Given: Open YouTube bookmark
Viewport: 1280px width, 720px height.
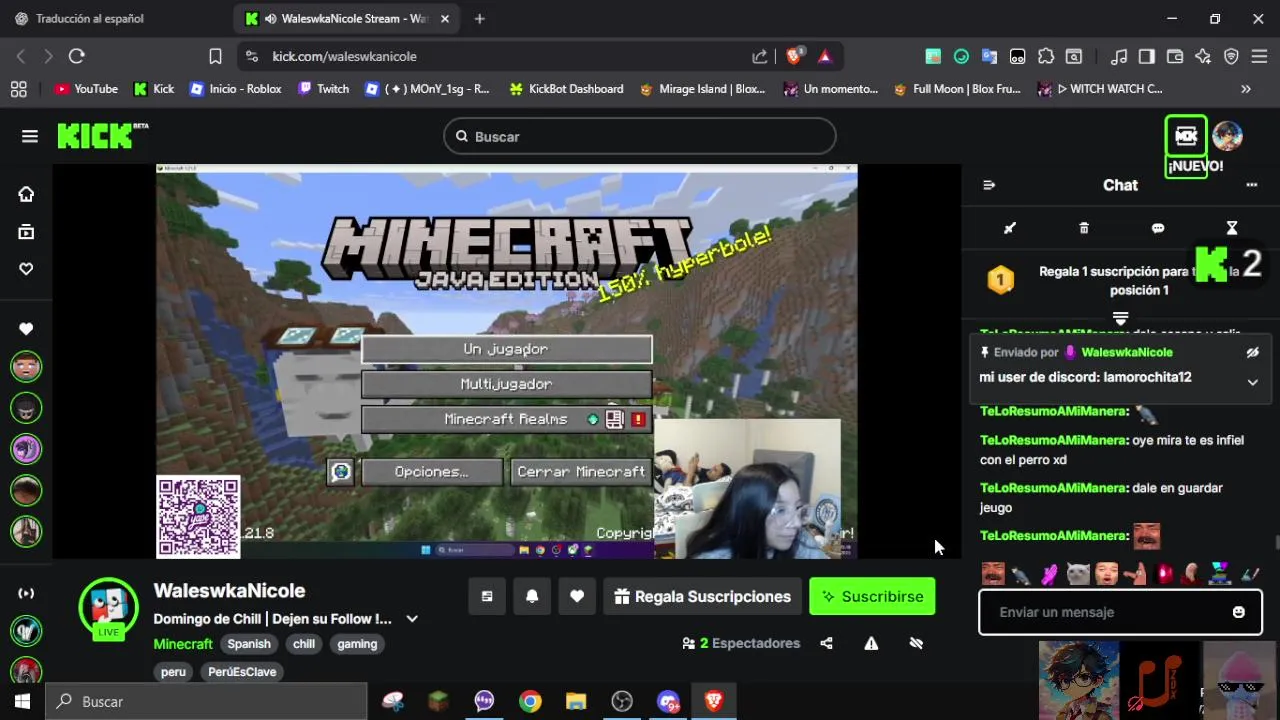Looking at the screenshot, I should 86,89.
